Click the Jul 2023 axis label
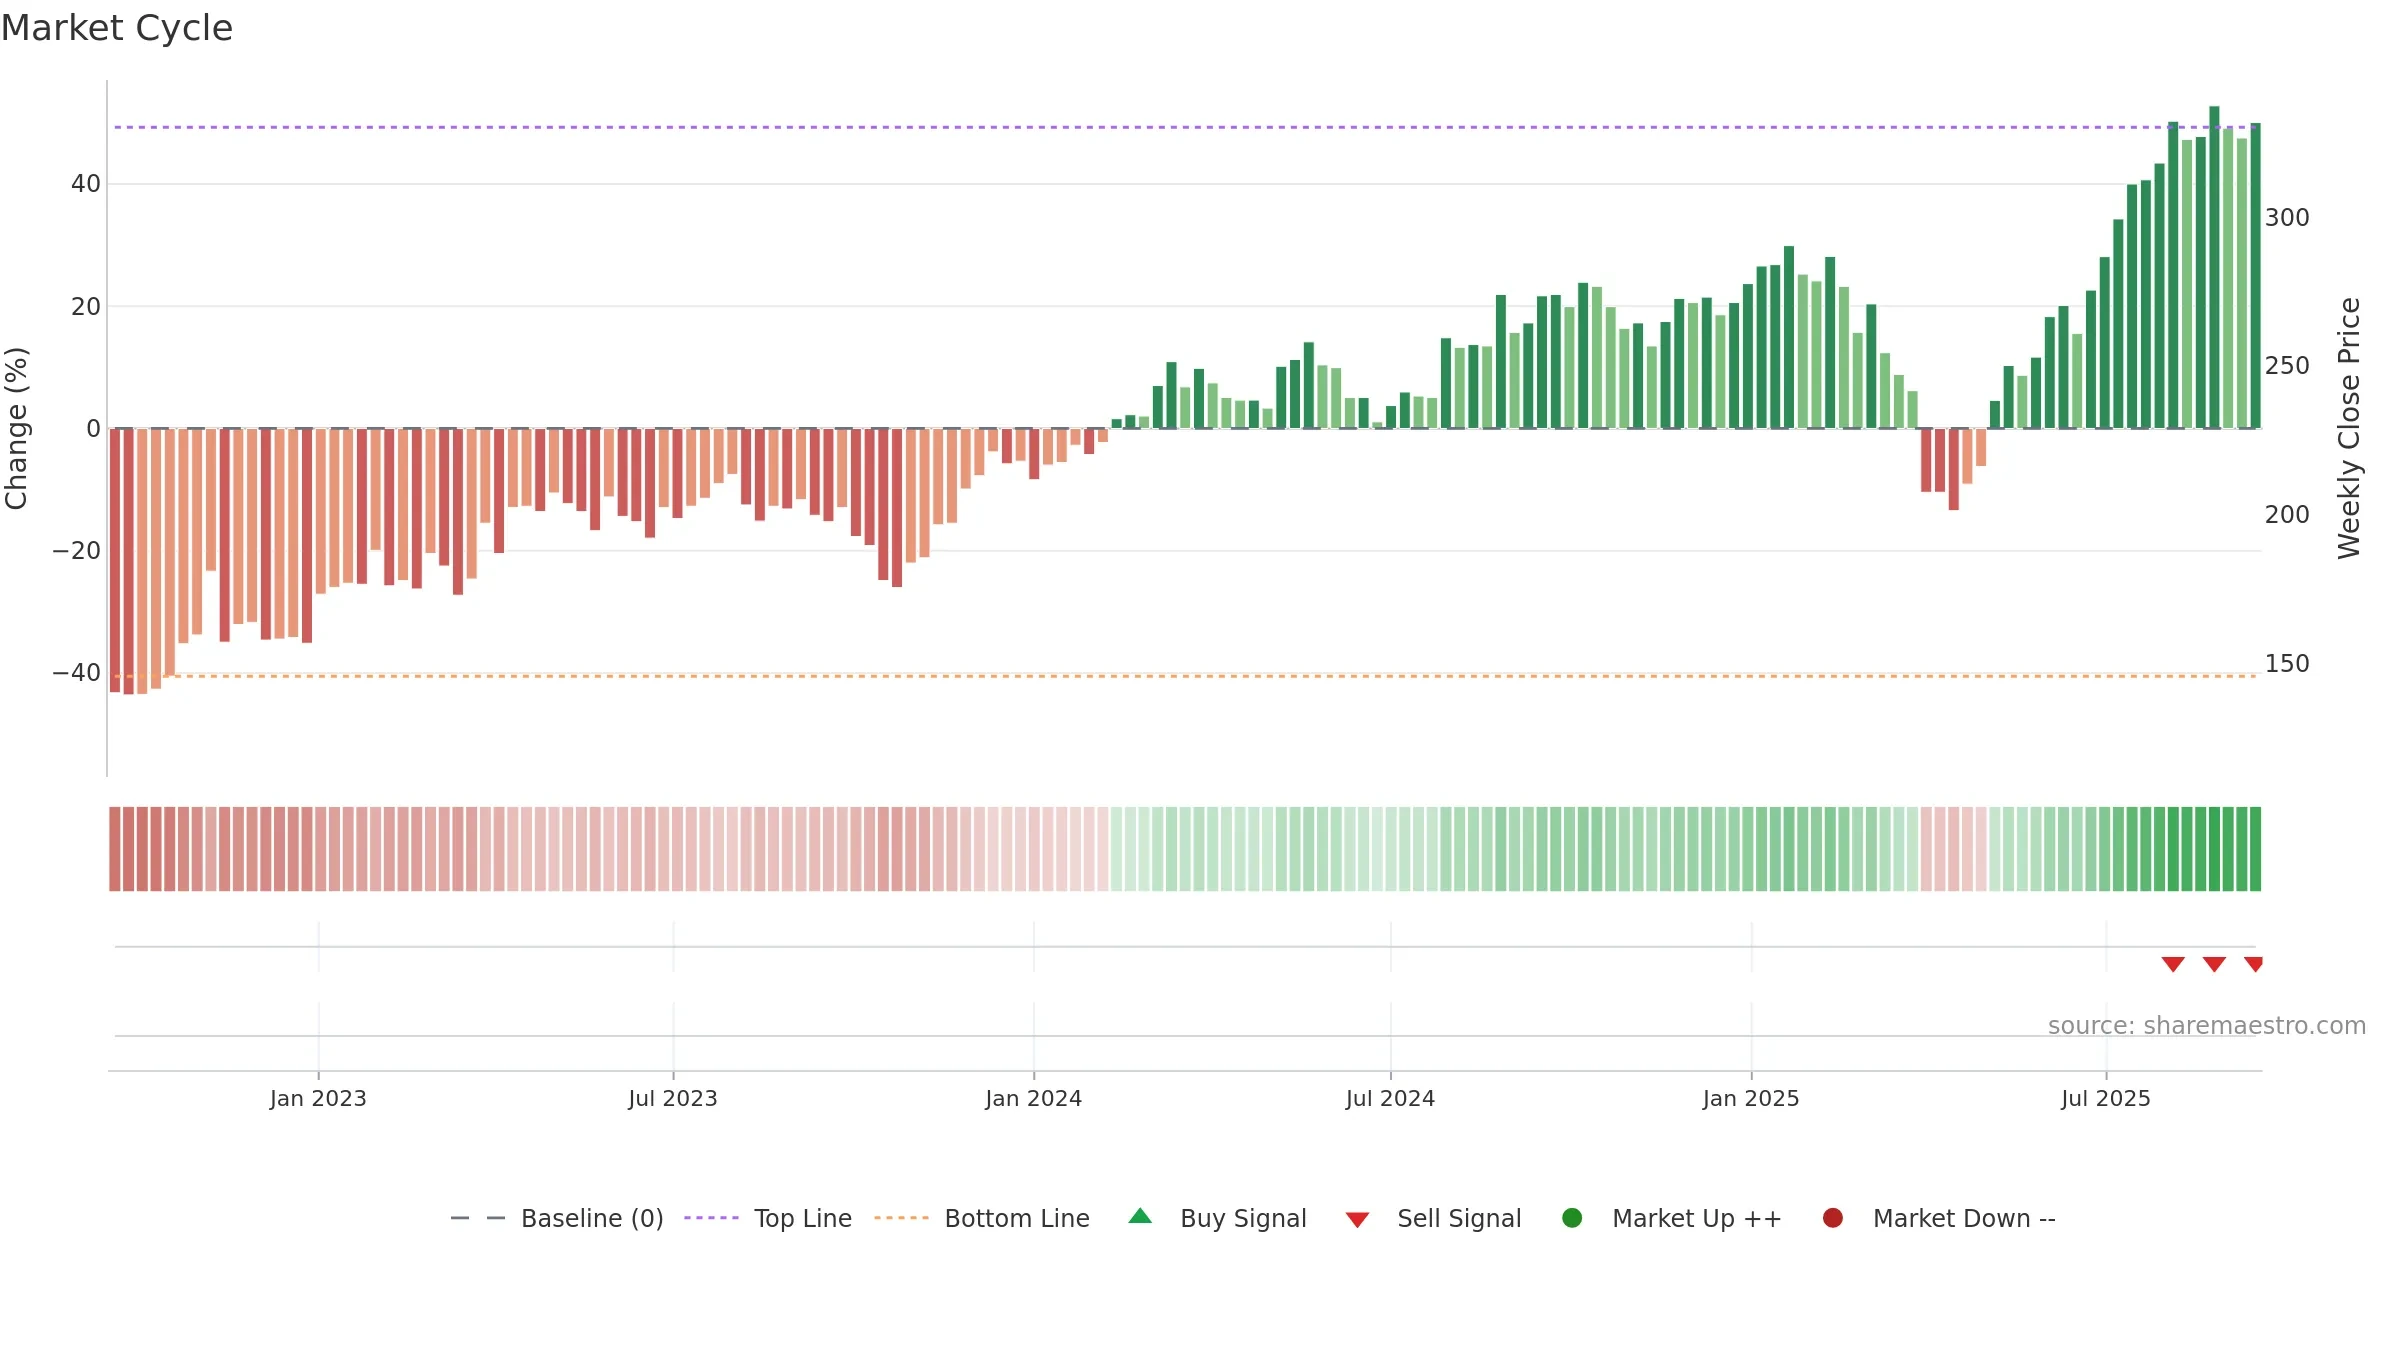2400x1350 pixels. (673, 1099)
